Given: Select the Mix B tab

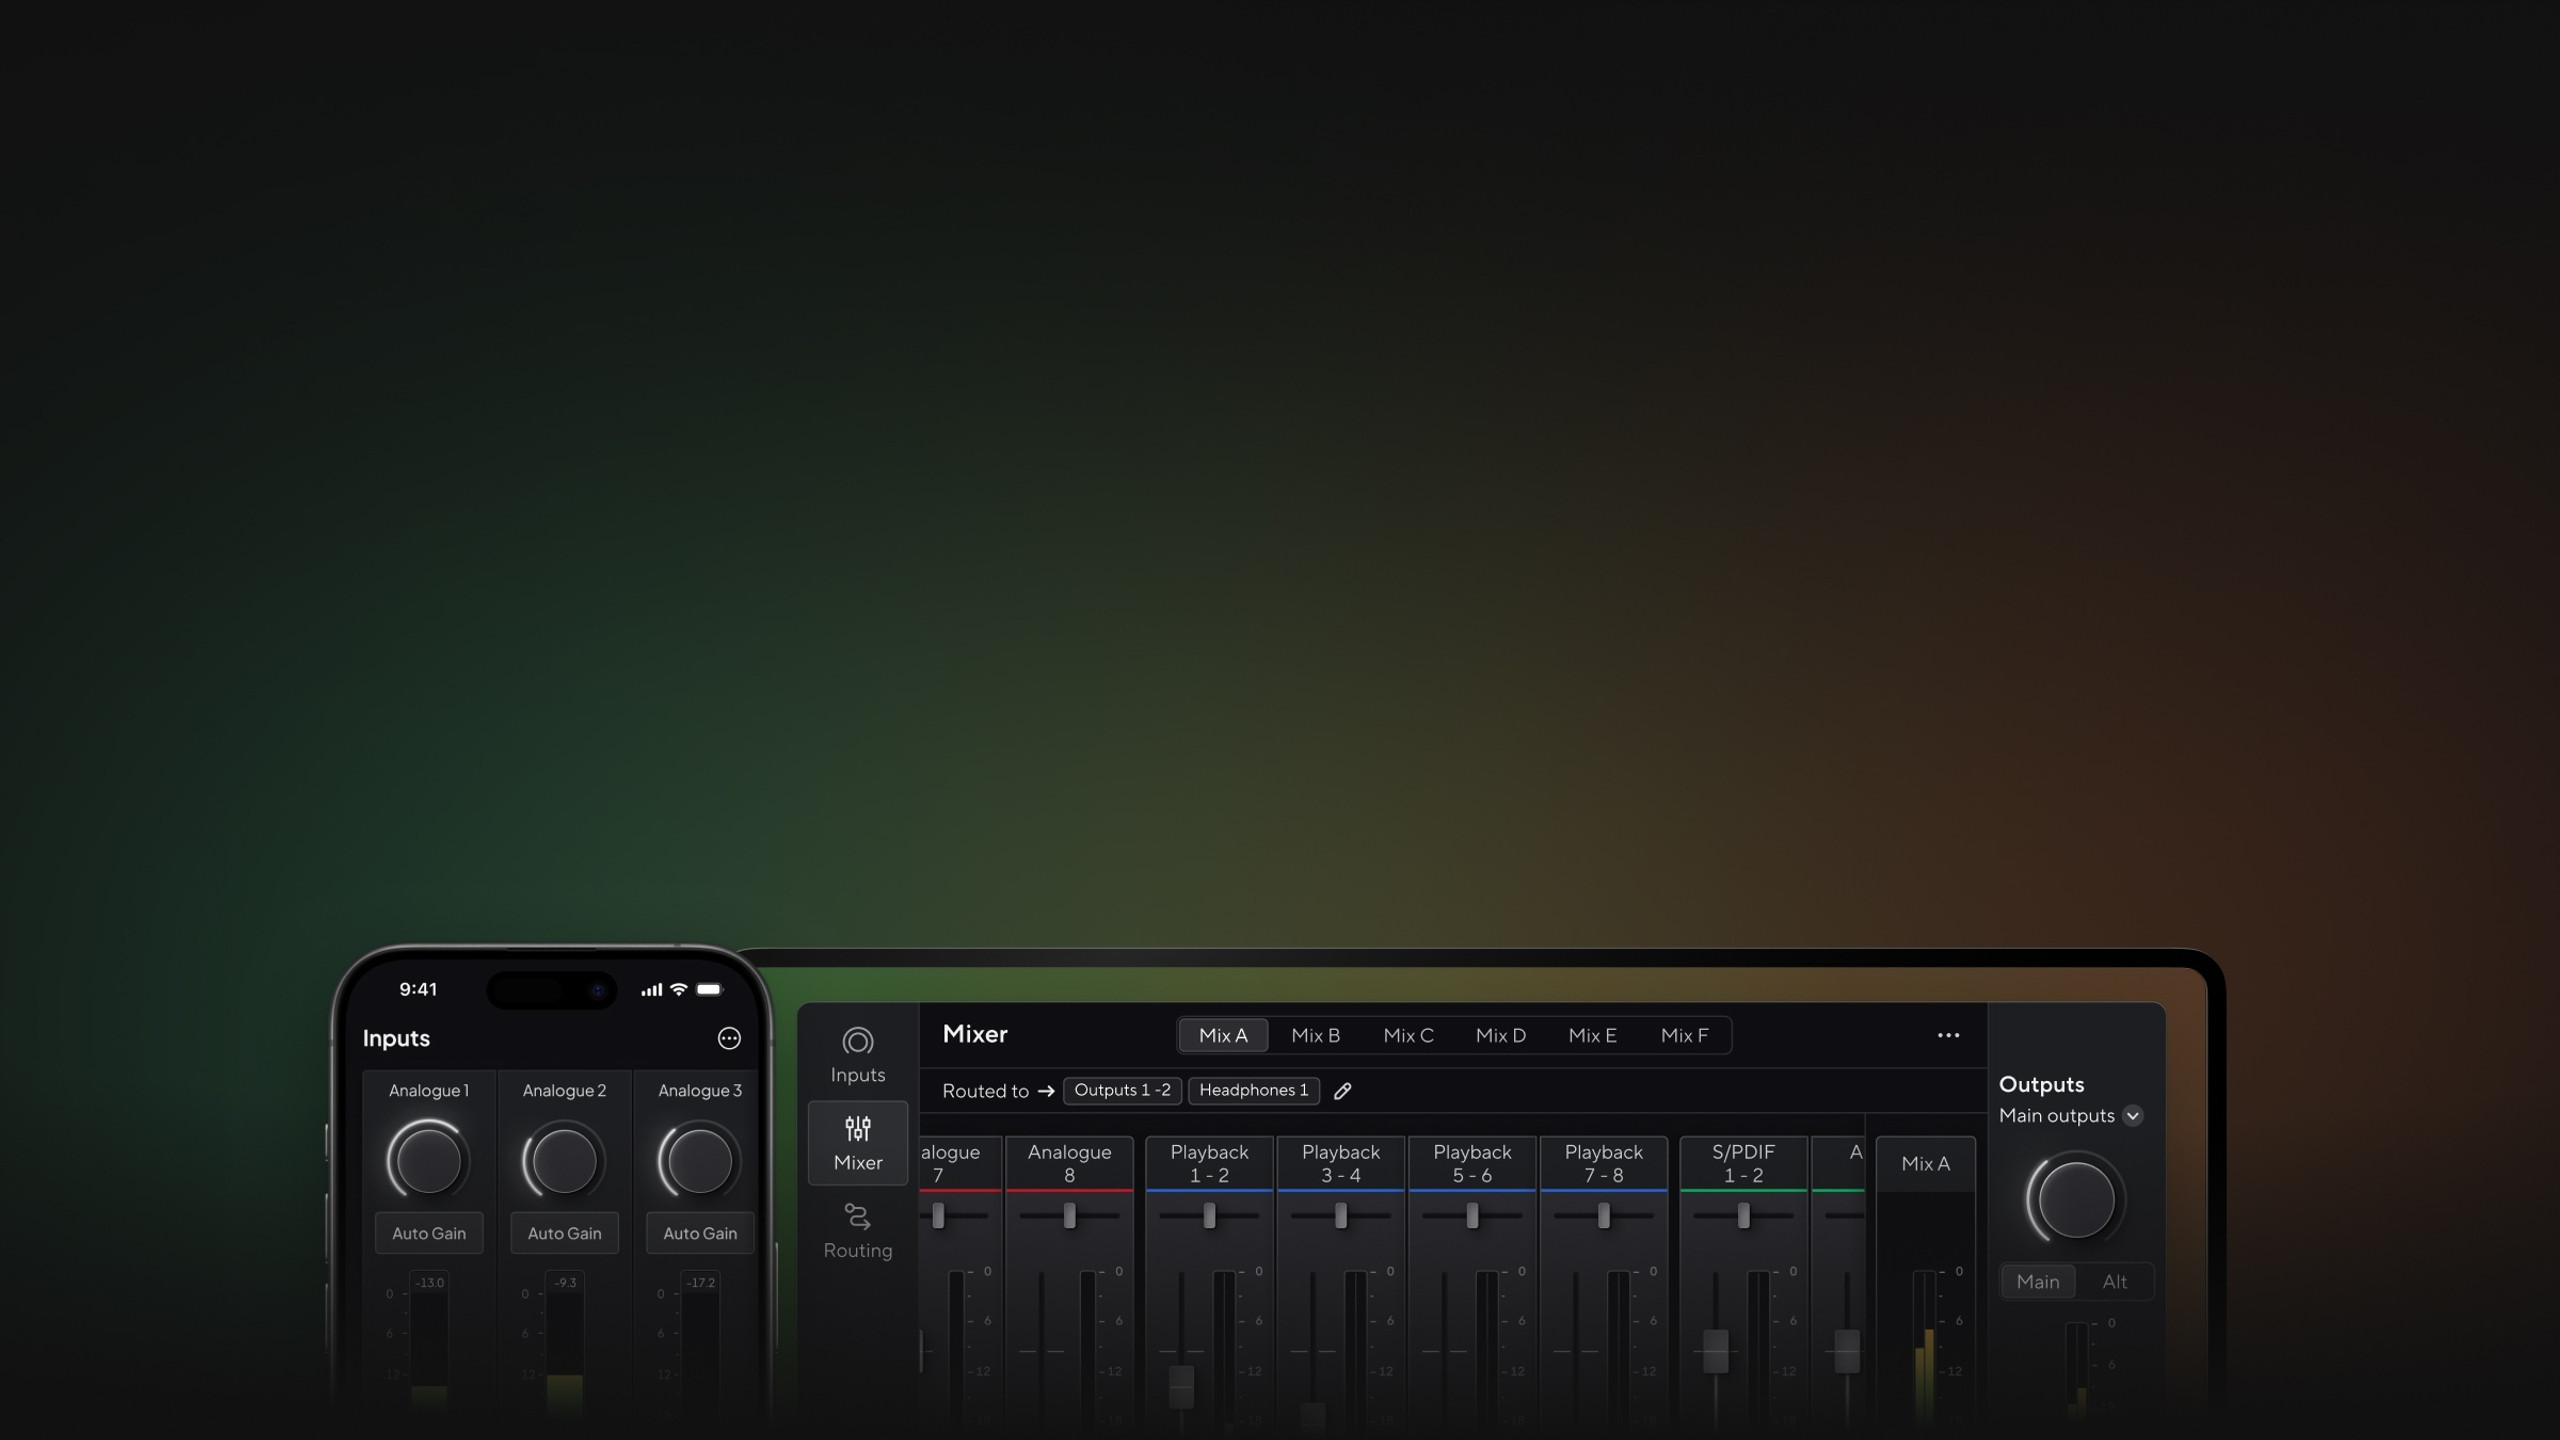Looking at the screenshot, I should point(1315,1035).
